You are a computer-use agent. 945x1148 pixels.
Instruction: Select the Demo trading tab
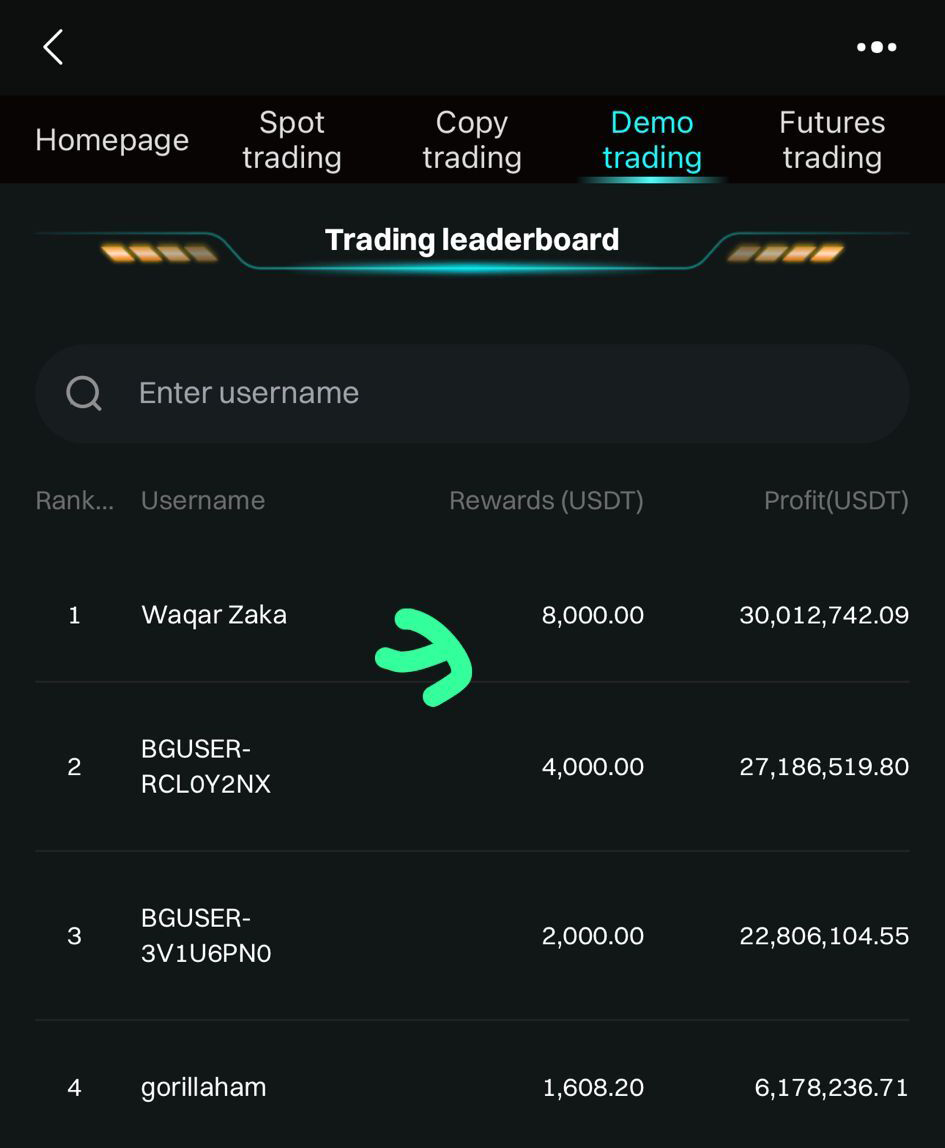pyautogui.click(x=652, y=140)
